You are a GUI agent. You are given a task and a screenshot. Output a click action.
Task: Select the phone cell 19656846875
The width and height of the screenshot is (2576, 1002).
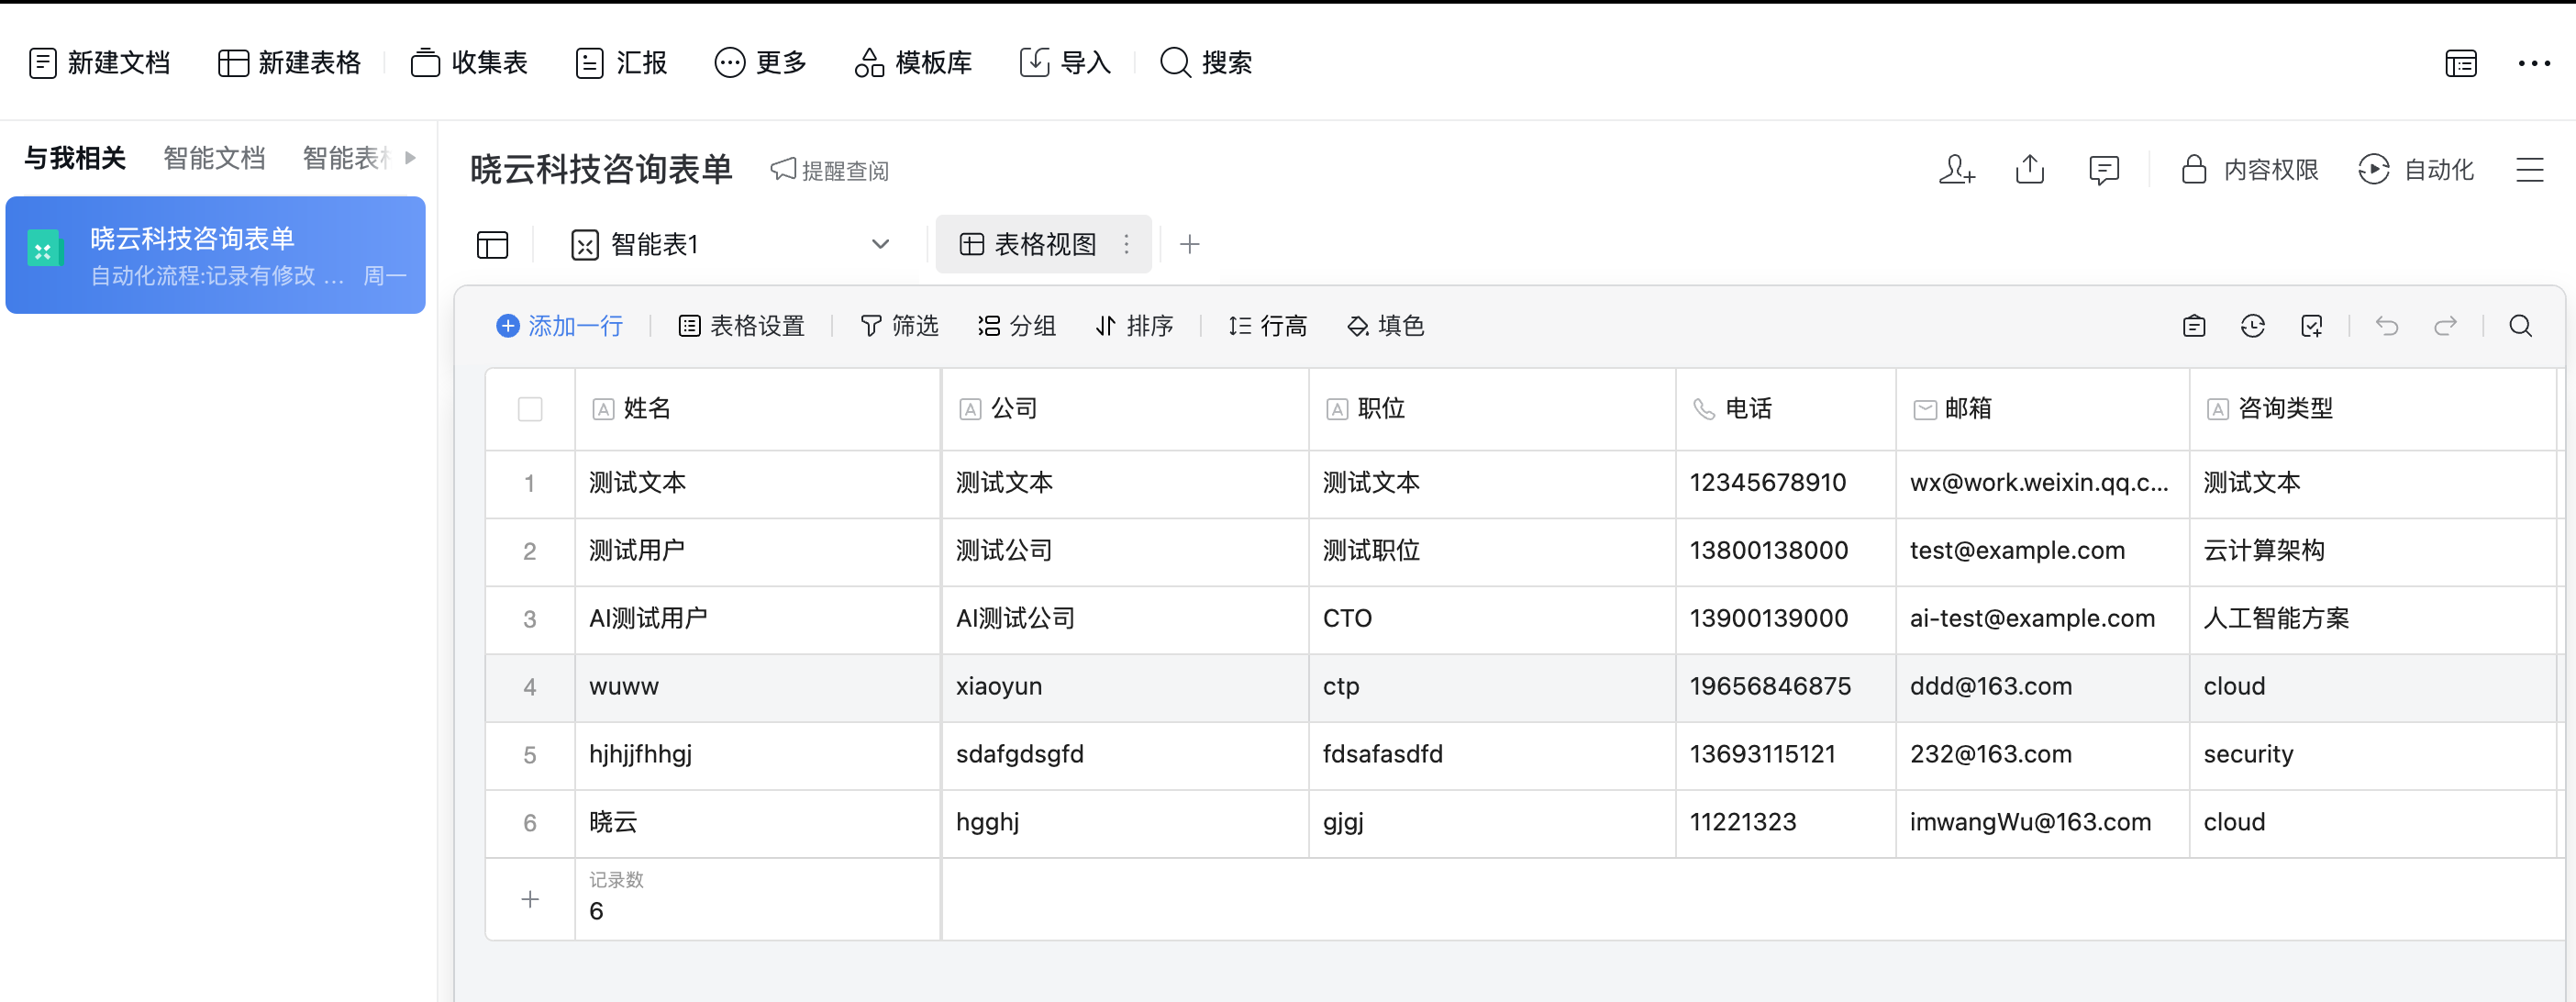1786,687
